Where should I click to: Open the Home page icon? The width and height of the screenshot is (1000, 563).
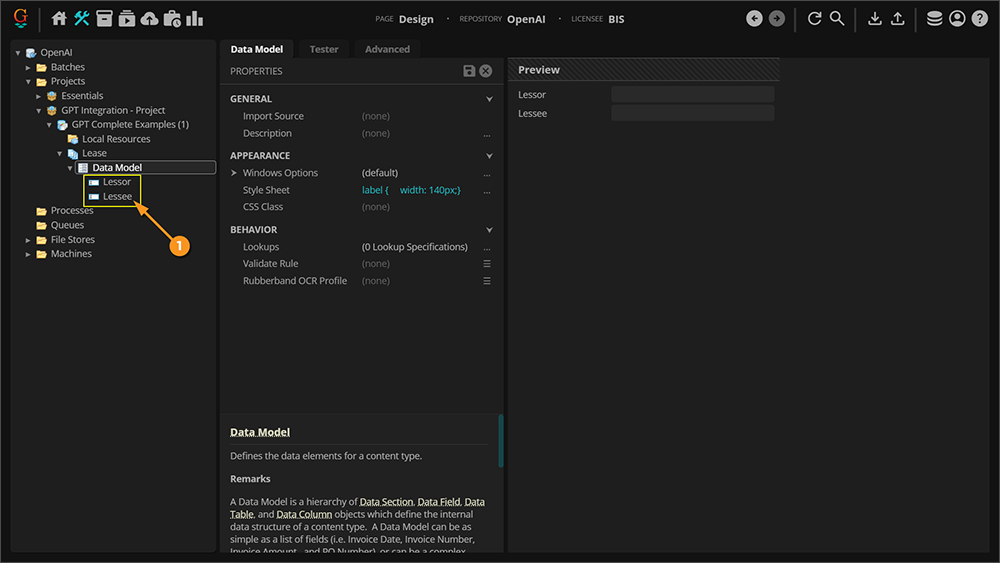(x=59, y=18)
